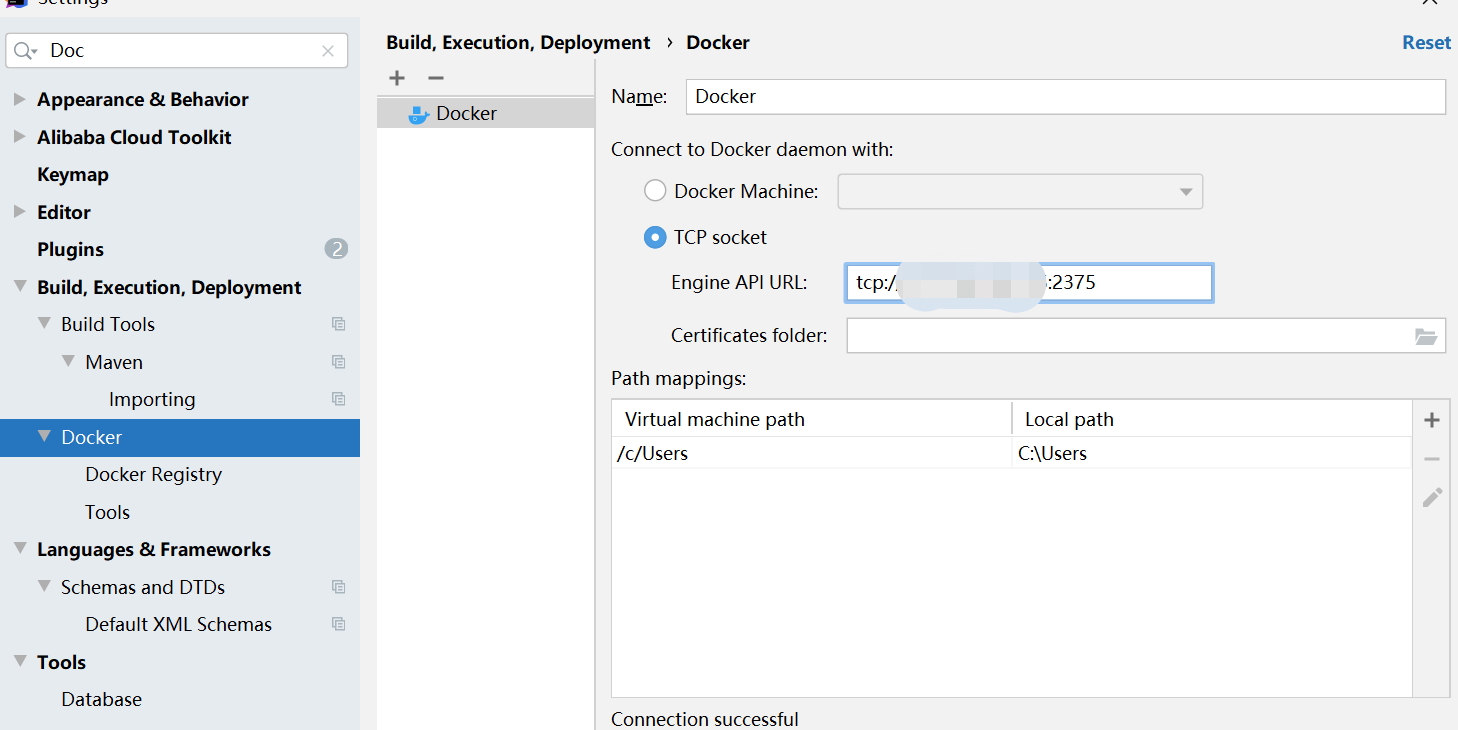Click the Name input field

click(1065, 97)
